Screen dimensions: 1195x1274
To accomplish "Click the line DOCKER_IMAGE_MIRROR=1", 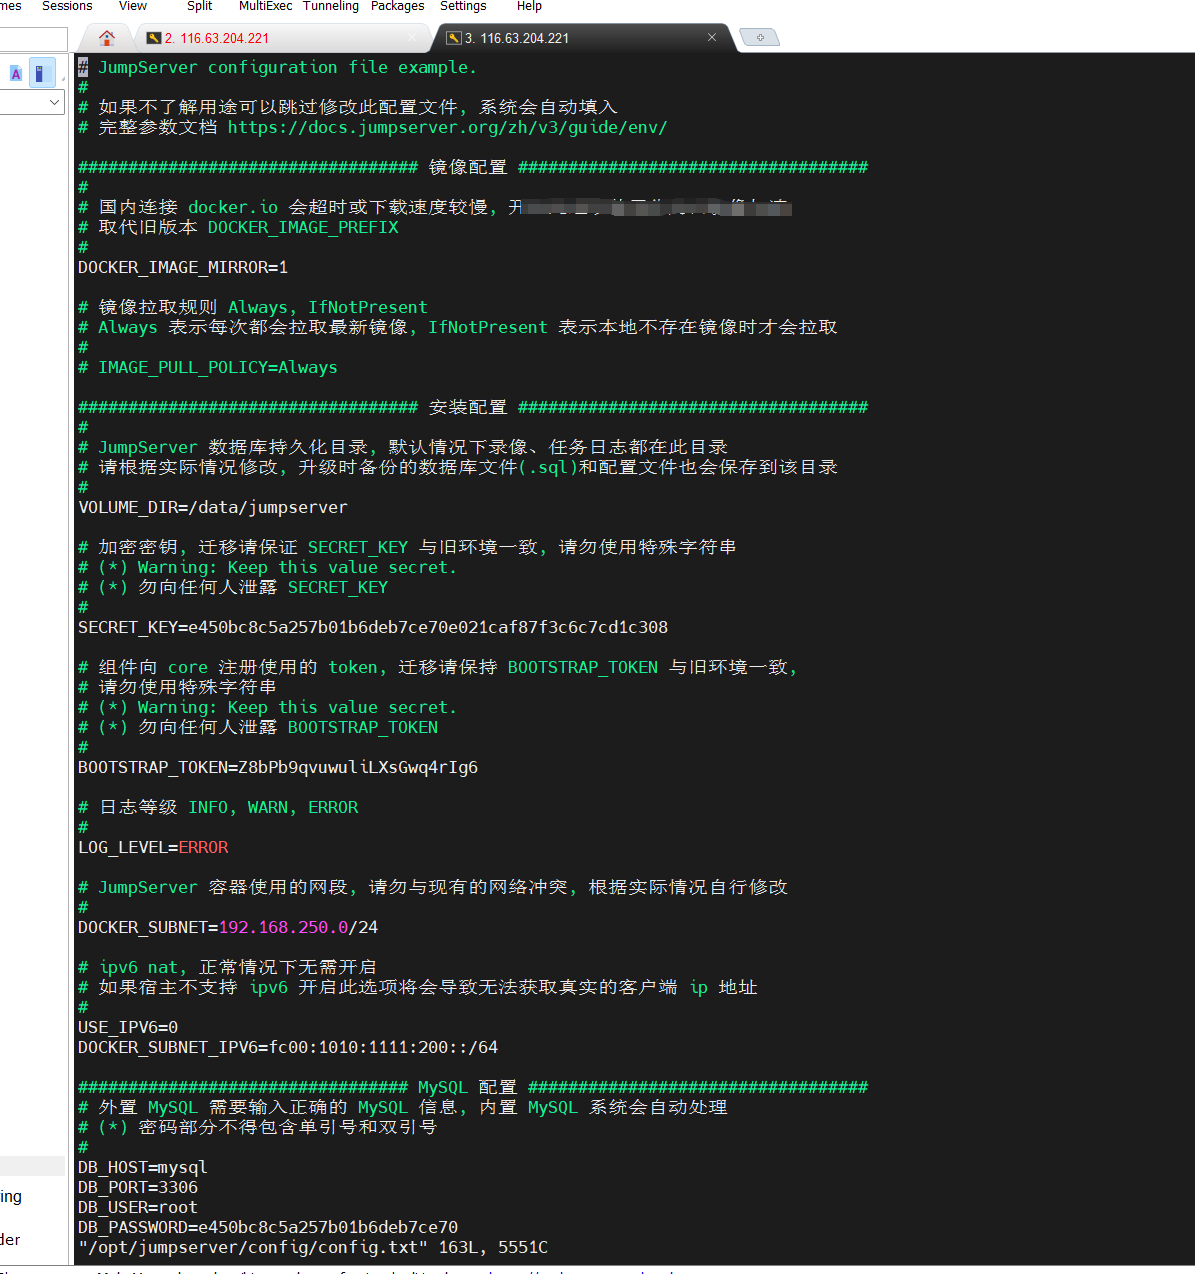I will [x=183, y=267].
